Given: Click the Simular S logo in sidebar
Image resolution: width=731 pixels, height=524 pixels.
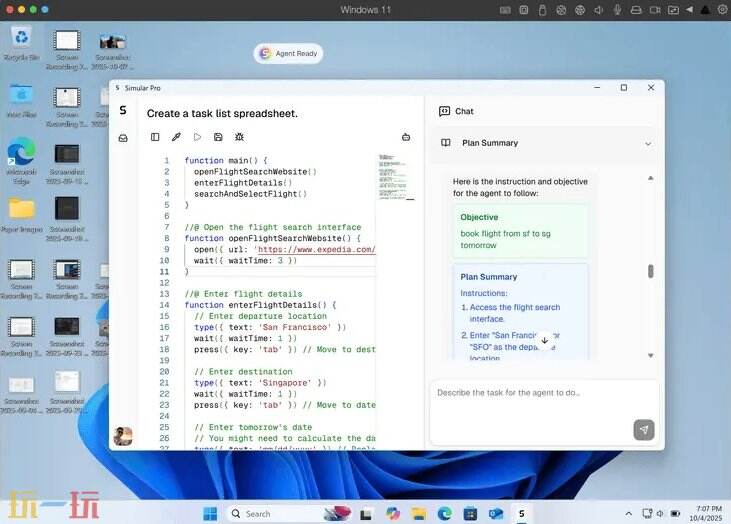Looking at the screenshot, I should pos(123,111).
